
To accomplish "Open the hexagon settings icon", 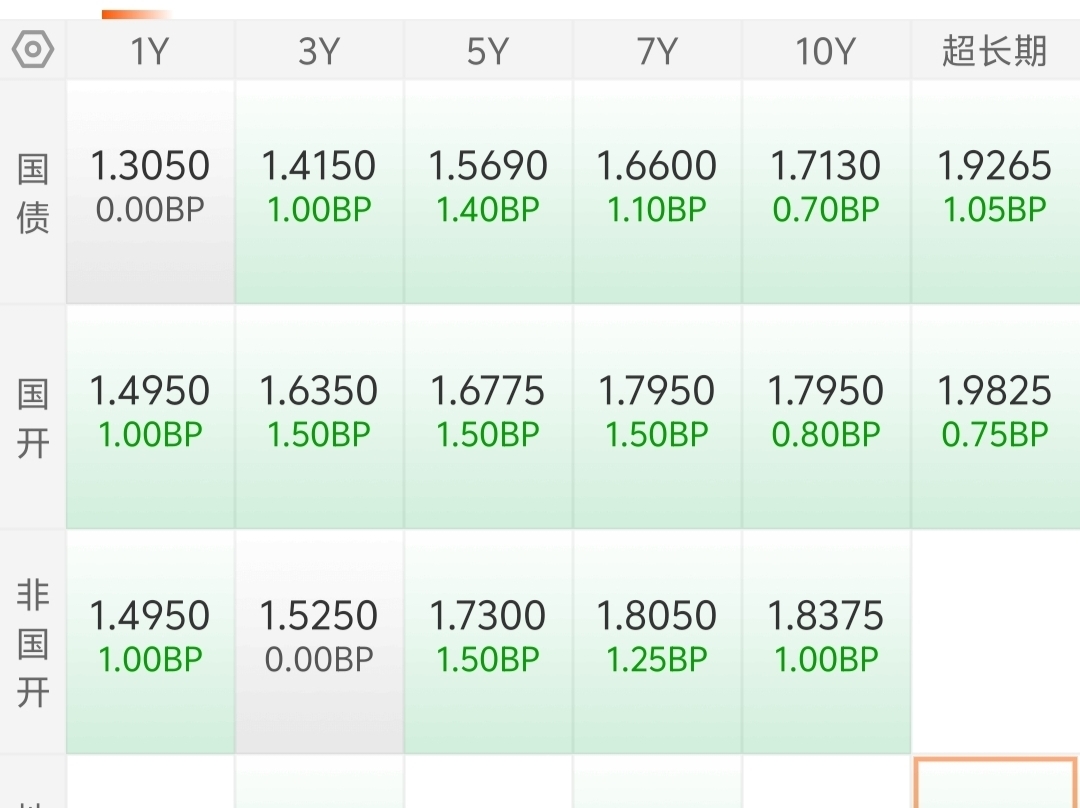I will [x=32, y=50].
